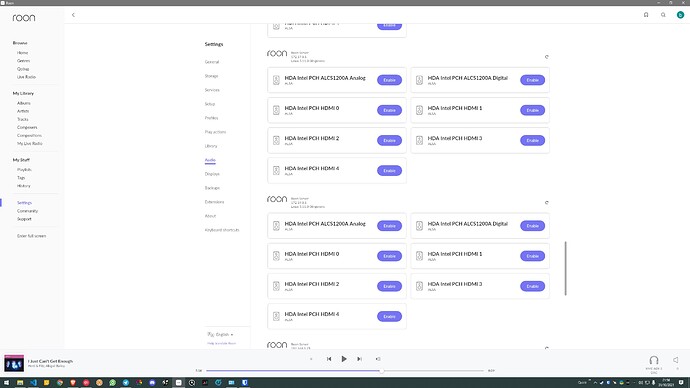Open the Windows Start menu

pyautogui.click(x=7, y=383)
